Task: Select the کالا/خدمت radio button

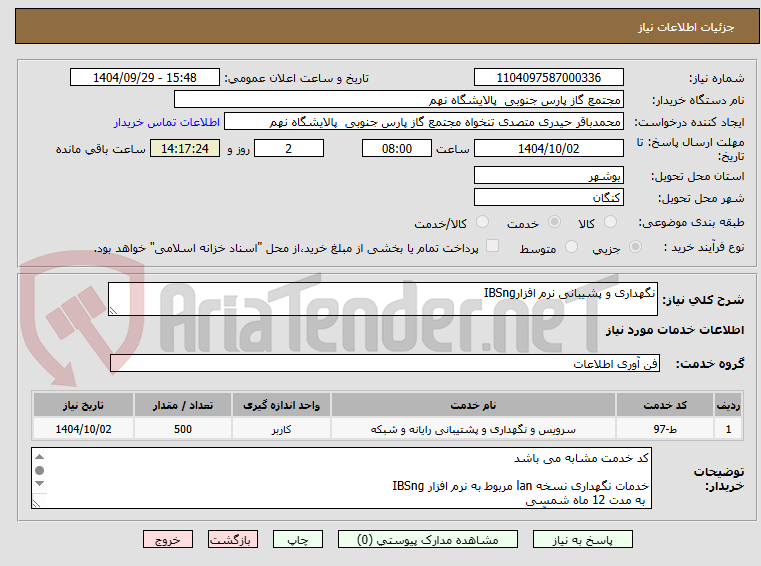Action: coord(482,222)
